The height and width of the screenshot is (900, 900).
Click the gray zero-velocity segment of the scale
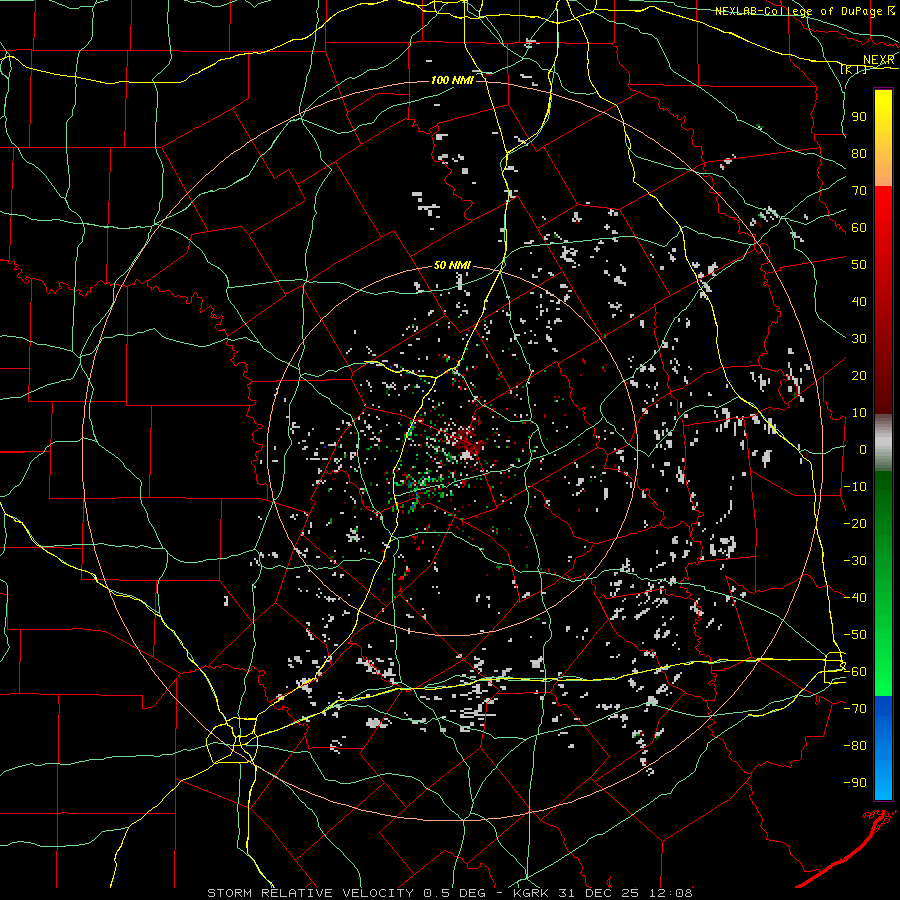pyautogui.click(x=883, y=443)
